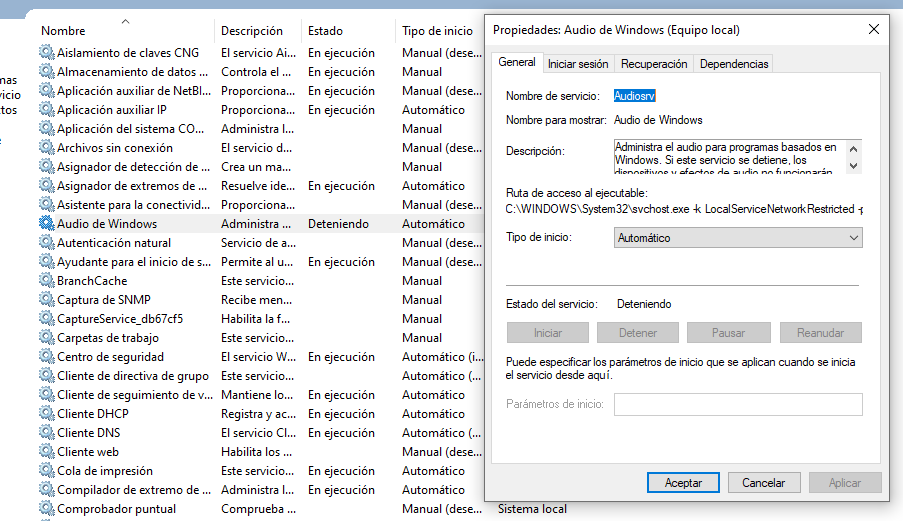Click the Pausar service button
903x521 pixels.
729,333
